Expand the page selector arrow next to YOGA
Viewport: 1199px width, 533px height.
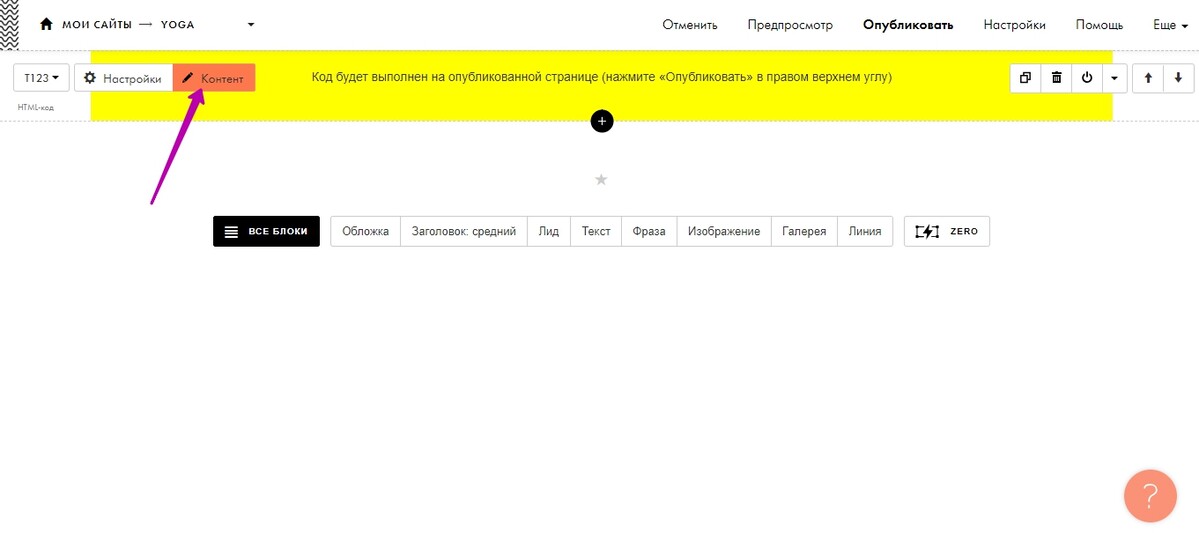coord(250,24)
